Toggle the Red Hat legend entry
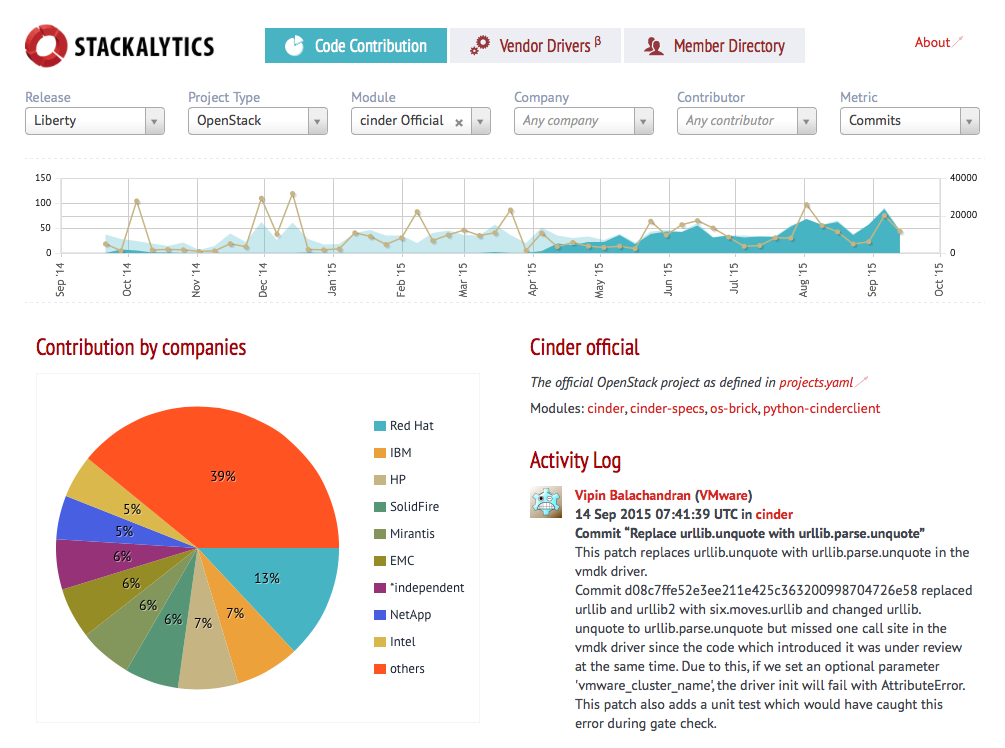 coord(411,426)
